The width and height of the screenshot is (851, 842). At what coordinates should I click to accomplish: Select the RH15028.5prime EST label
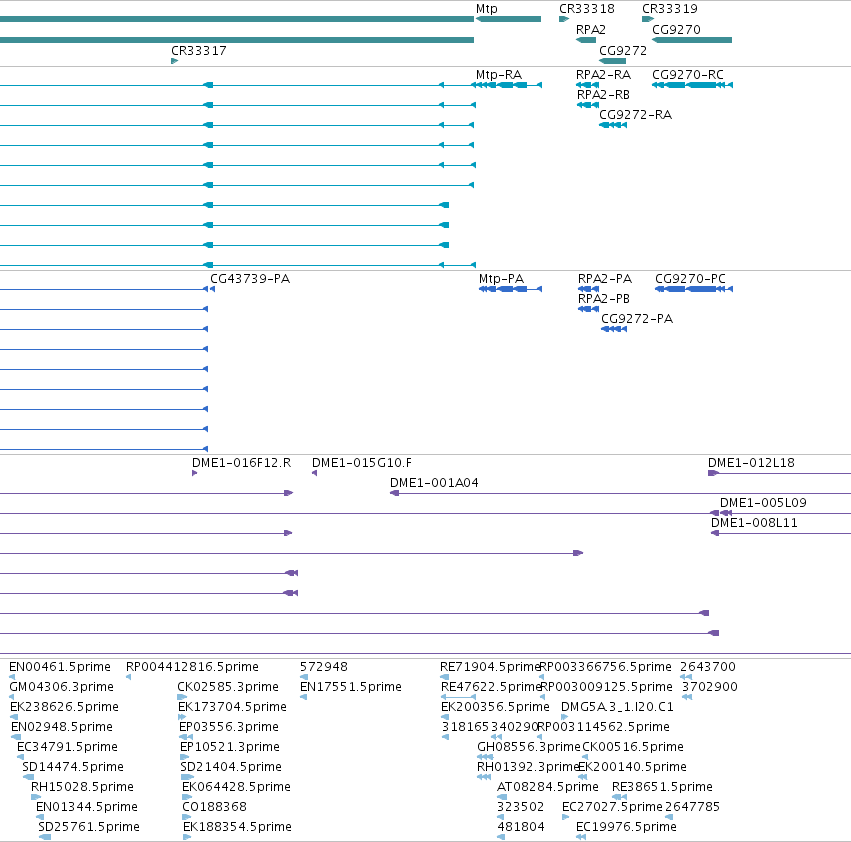[x=82, y=787]
